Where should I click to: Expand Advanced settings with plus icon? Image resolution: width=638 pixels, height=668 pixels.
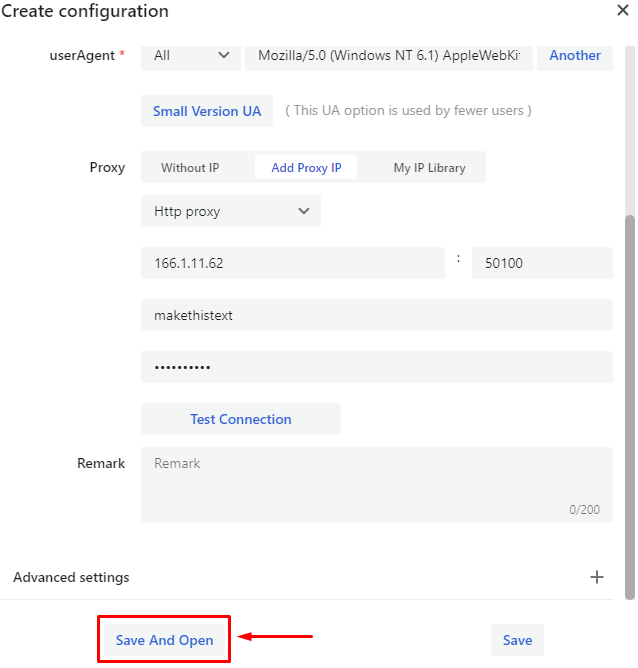[597, 577]
